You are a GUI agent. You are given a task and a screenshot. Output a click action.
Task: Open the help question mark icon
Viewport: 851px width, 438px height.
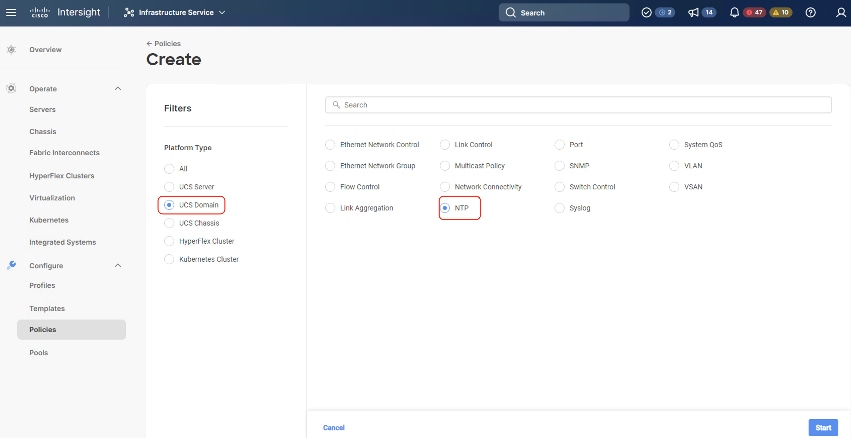pyautogui.click(x=810, y=12)
